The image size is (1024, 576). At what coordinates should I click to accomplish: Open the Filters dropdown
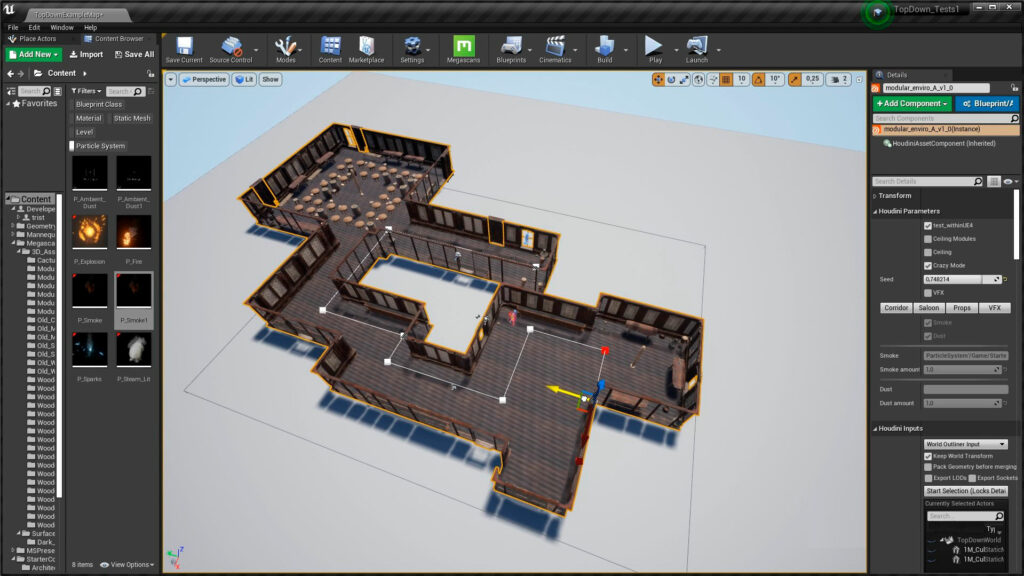86,91
